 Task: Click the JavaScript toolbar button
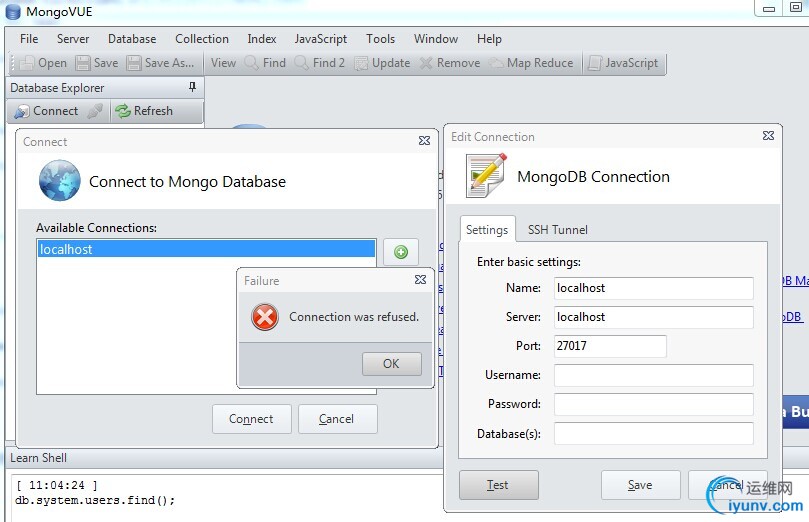coord(623,63)
